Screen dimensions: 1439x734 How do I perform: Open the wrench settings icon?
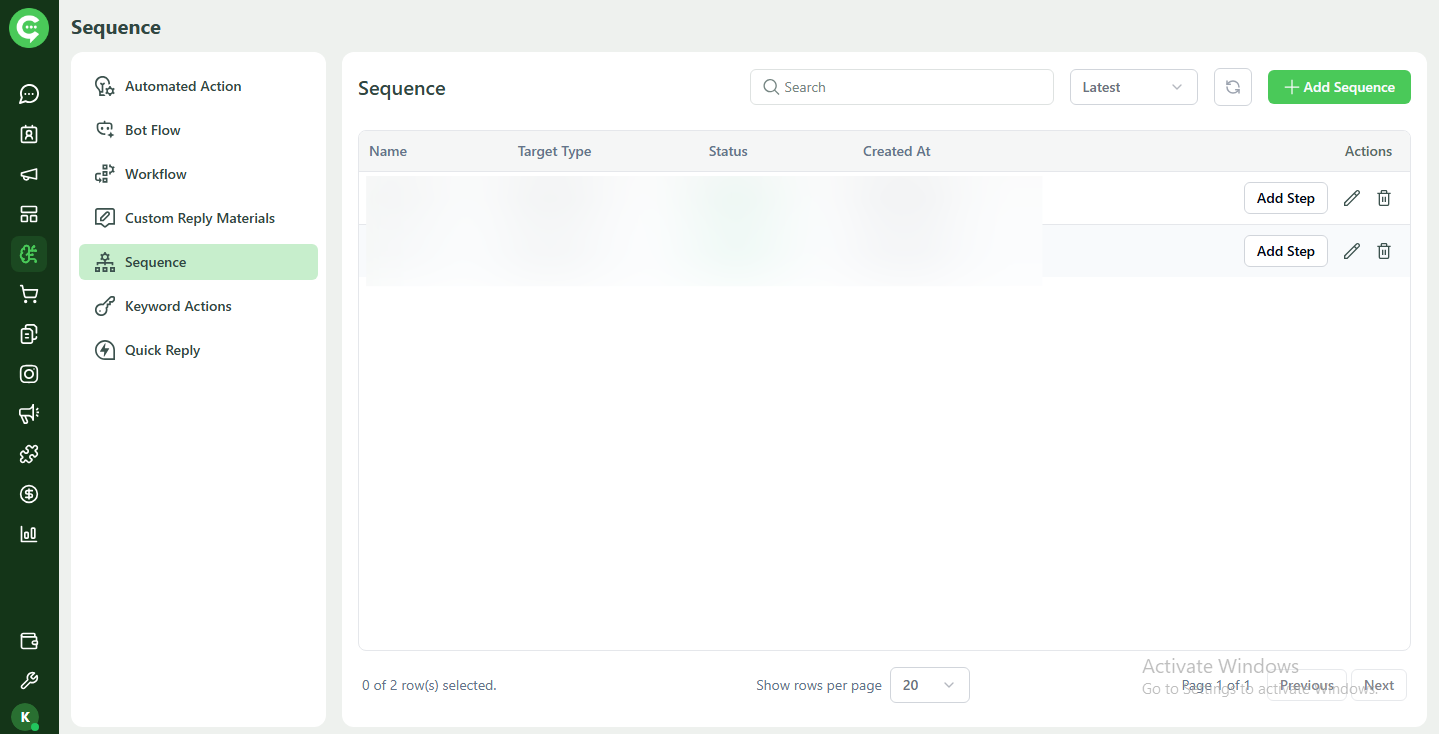point(29,680)
